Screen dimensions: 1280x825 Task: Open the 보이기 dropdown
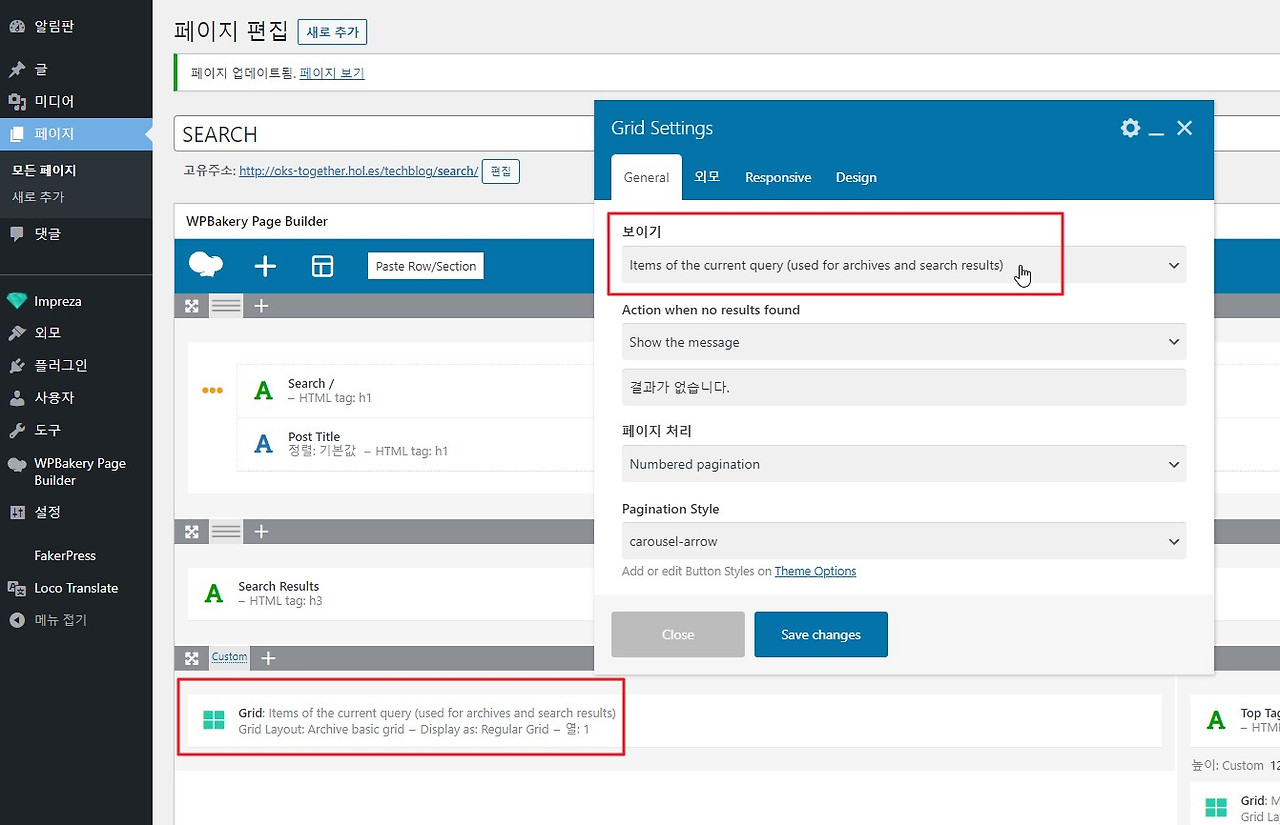pos(904,265)
